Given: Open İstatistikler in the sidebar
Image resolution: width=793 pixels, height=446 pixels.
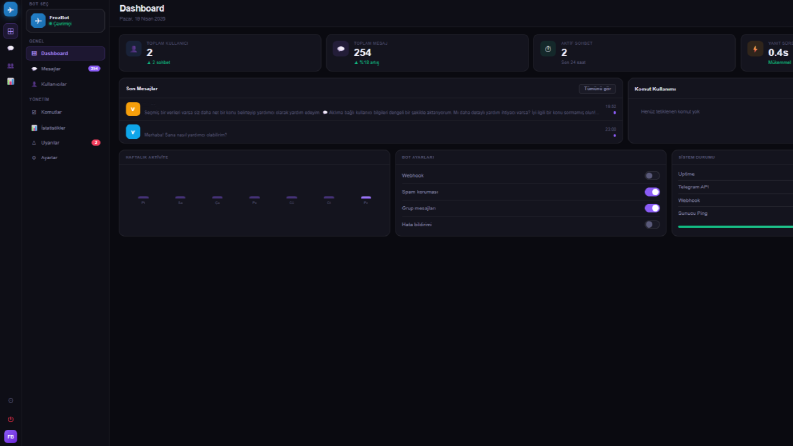Looking at the screenshot, I should [65, 128].
